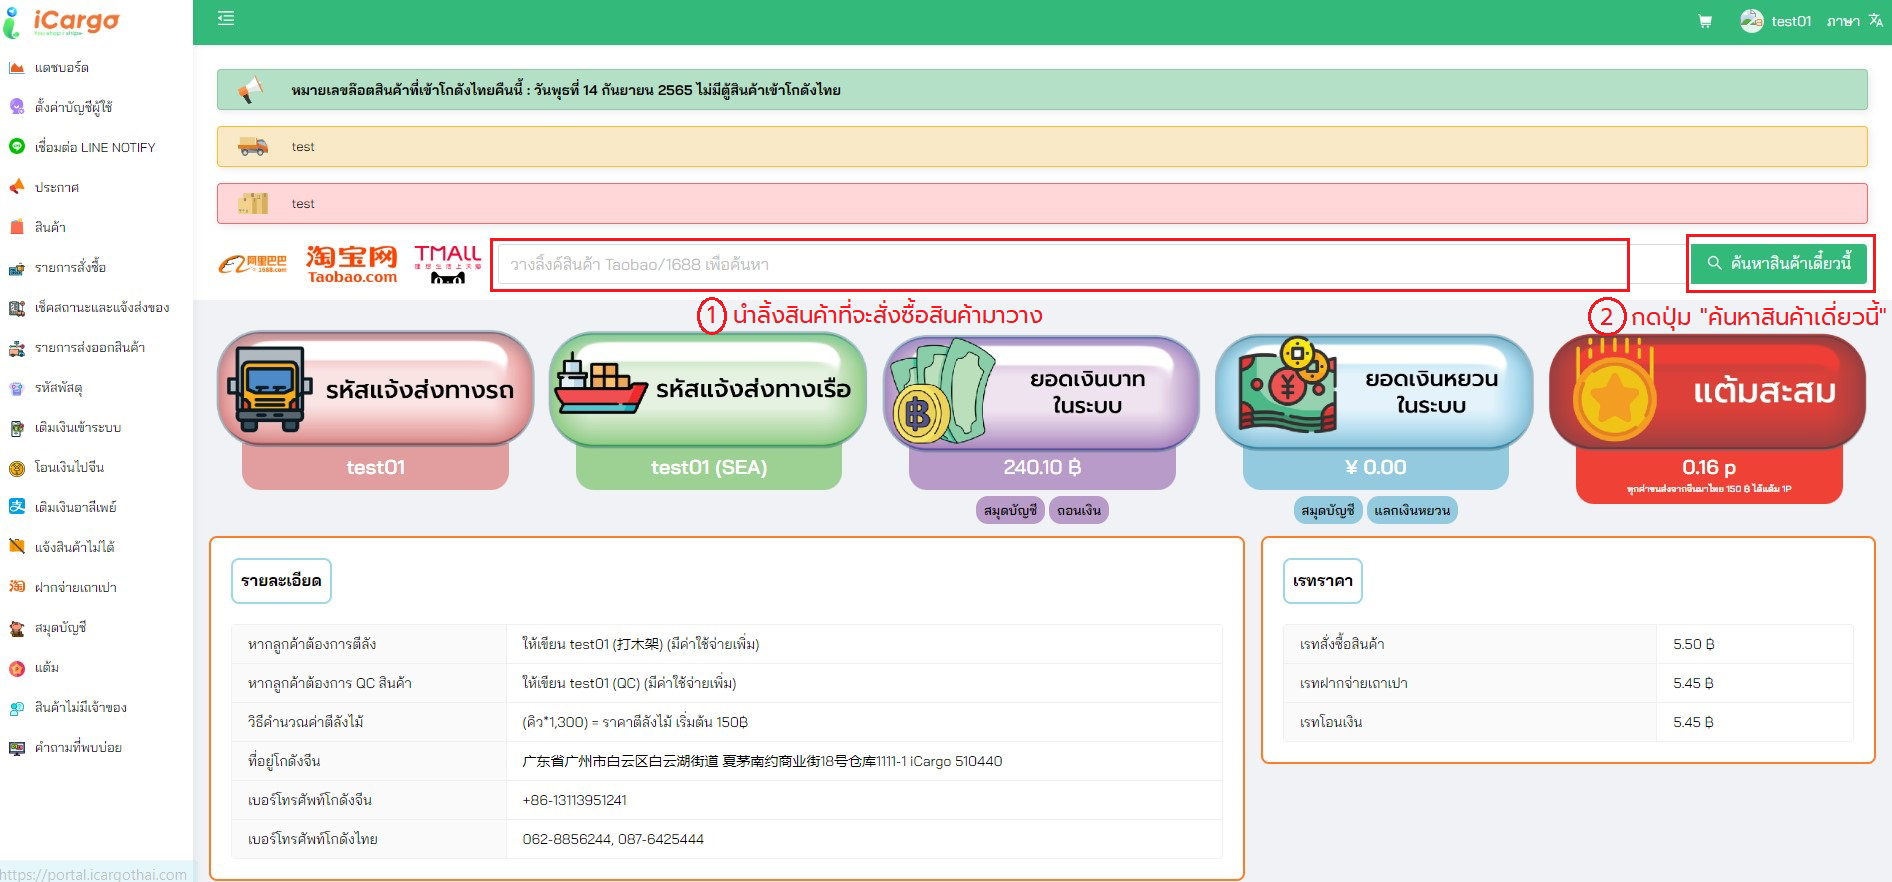Click สมุดบัญชี under yuan balance
Screen dimensions: 1892x882
(1328, 510)
